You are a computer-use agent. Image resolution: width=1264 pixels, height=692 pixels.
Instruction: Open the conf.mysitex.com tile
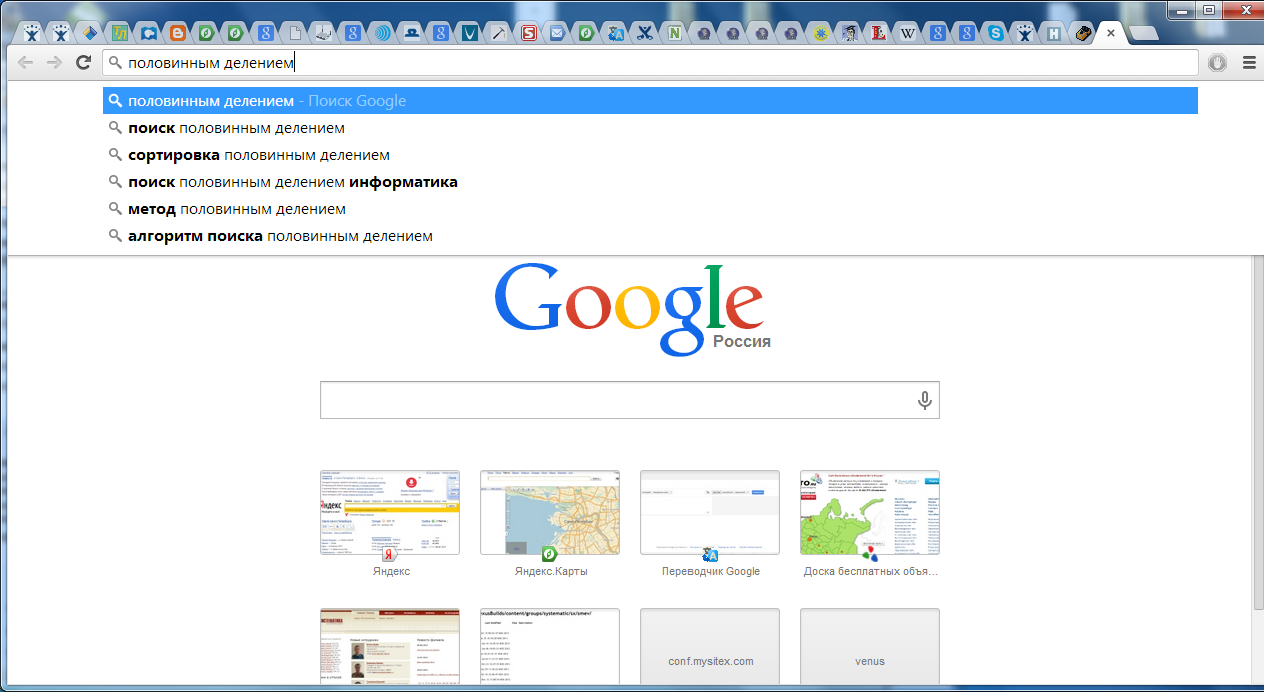tap(710, 648)
